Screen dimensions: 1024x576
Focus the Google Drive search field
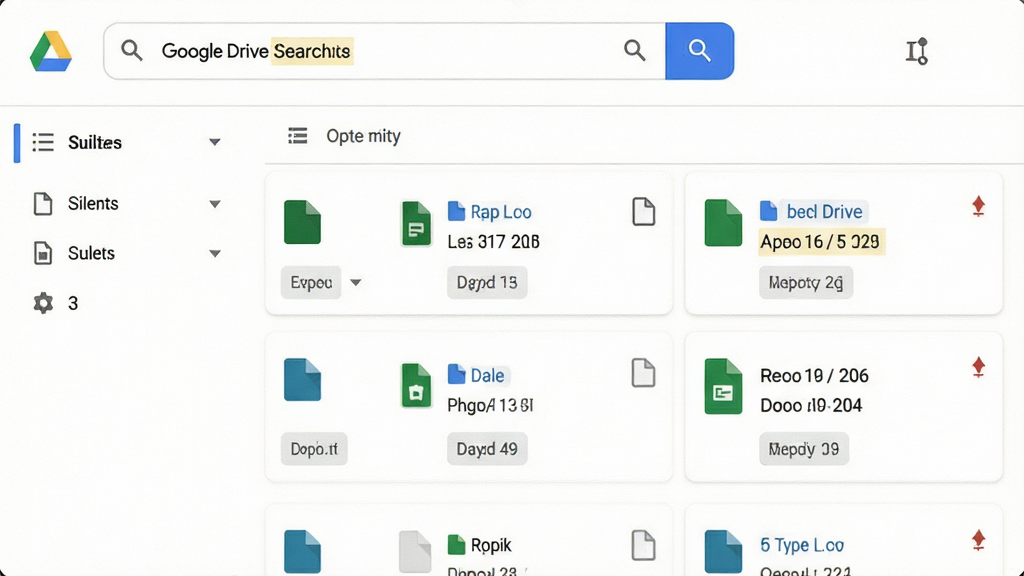[x=385, y=51]
